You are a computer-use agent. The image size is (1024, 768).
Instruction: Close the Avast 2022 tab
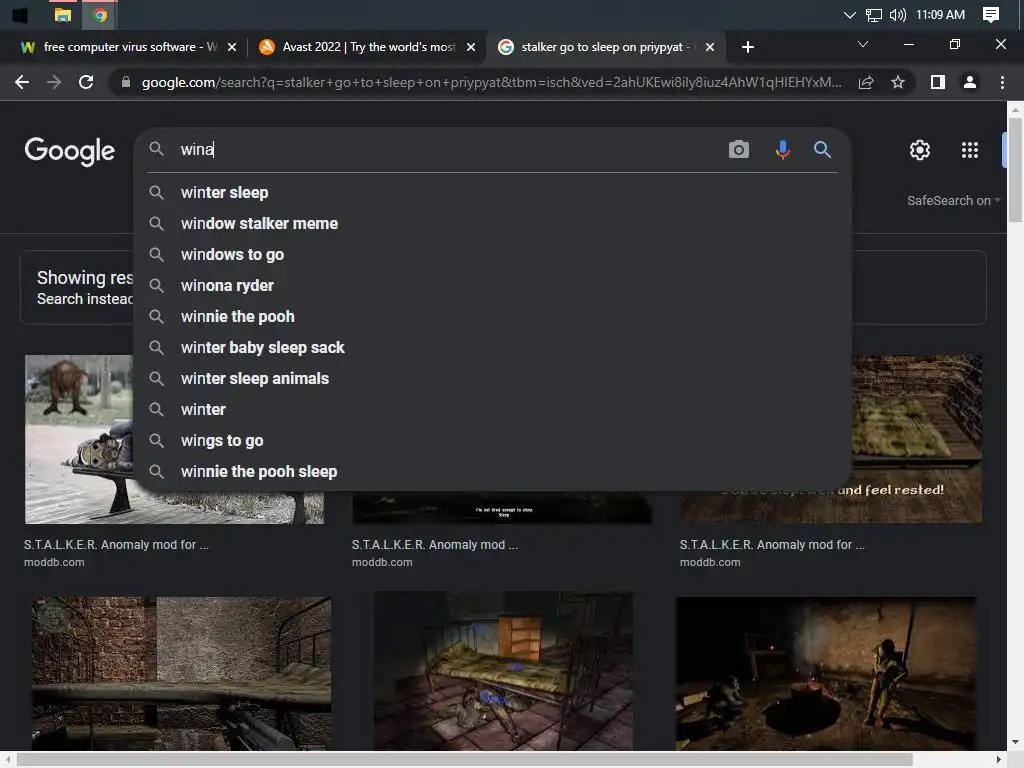coord(471,47)
